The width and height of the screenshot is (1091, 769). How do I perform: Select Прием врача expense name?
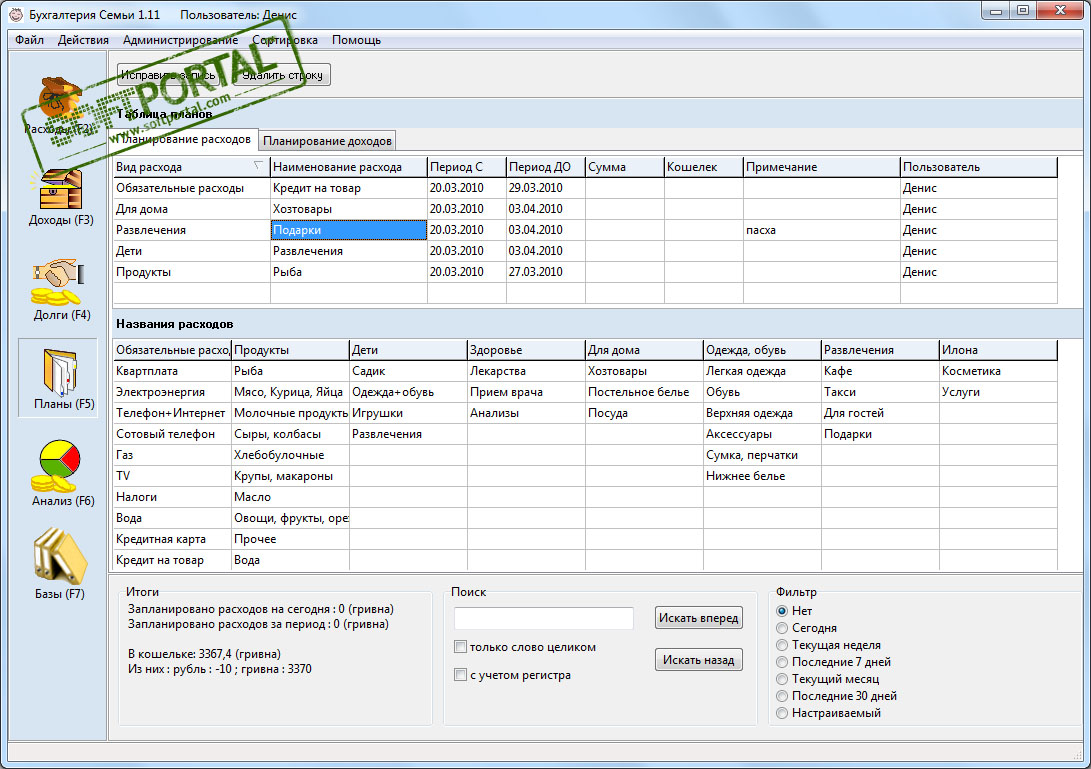(526, 392)
